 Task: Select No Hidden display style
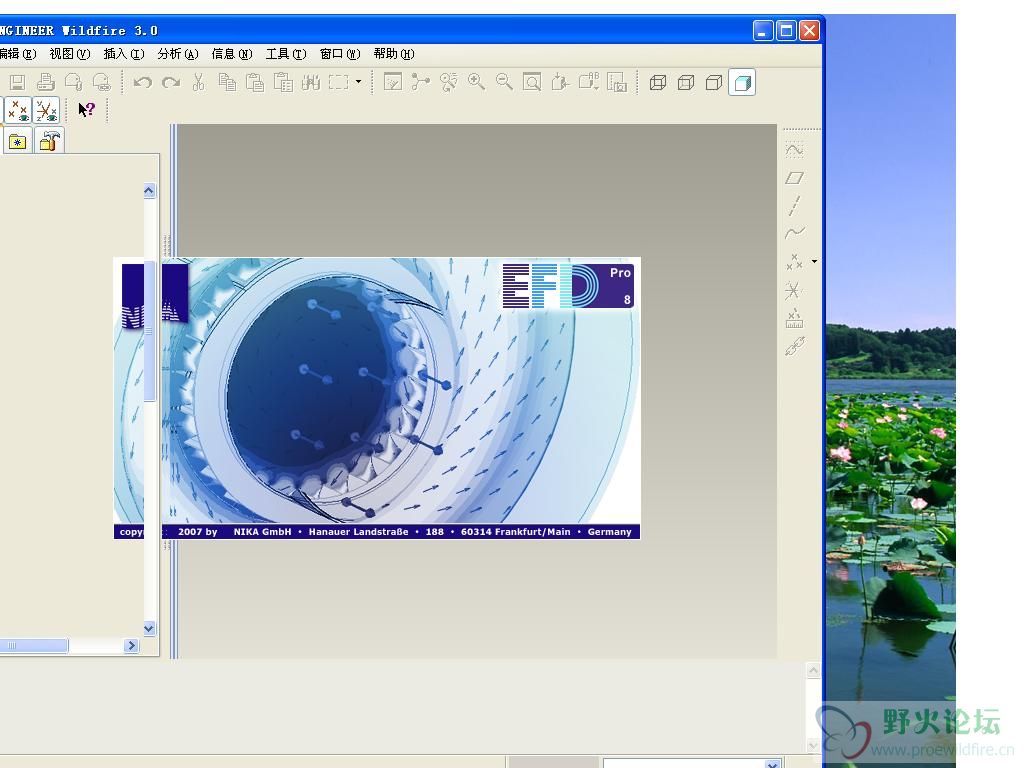point(714,82)
